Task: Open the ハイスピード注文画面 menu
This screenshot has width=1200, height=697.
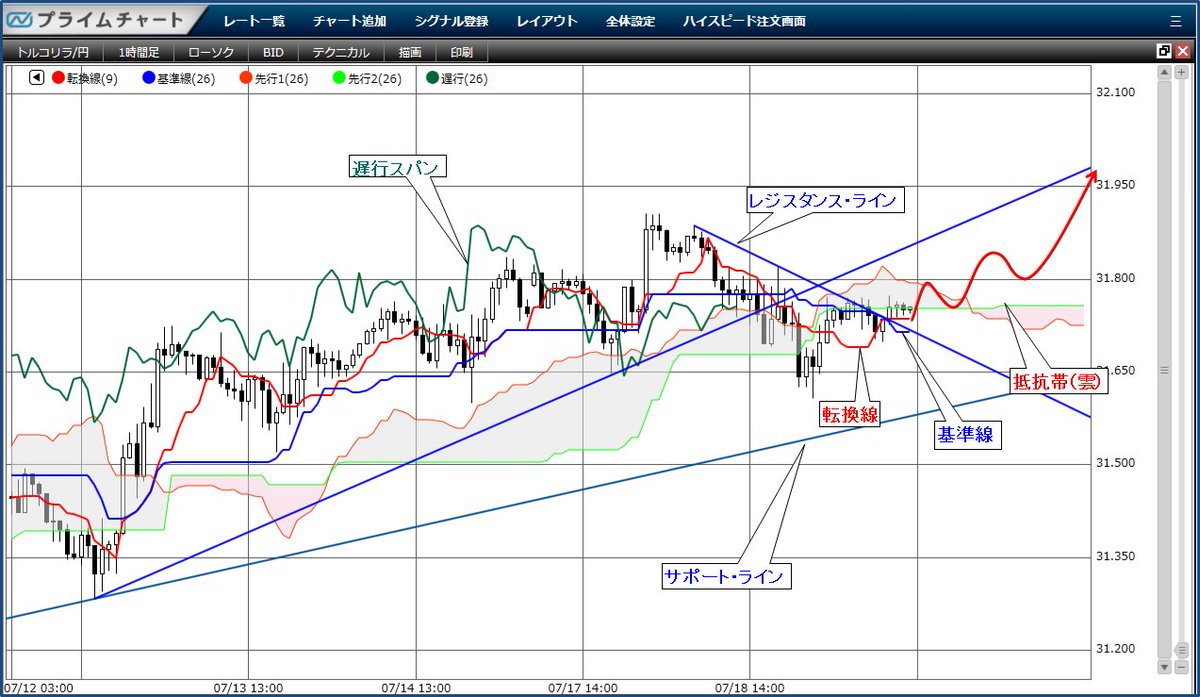Action: click(744, 21)
